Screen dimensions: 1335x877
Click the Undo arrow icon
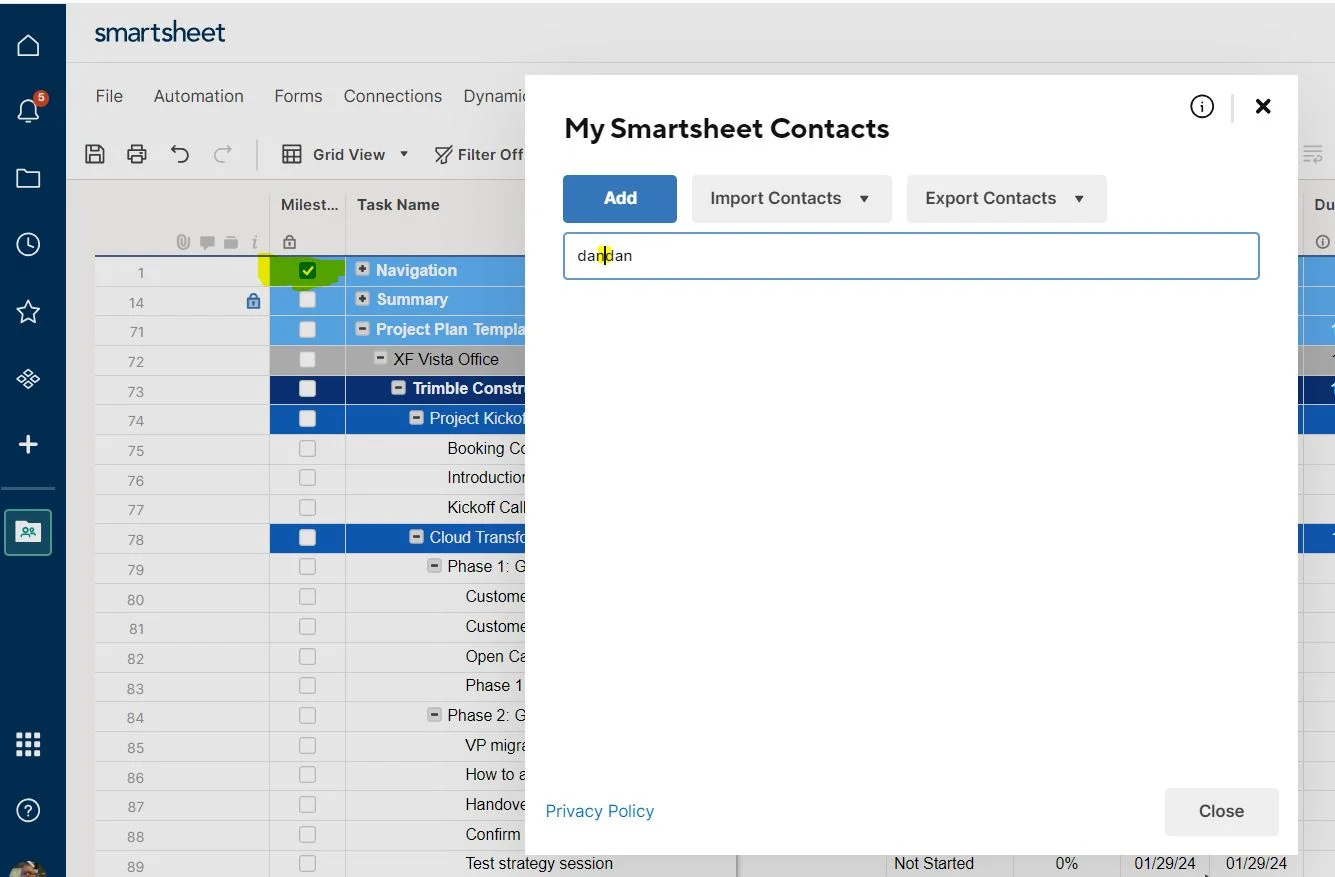pos(180,154)
